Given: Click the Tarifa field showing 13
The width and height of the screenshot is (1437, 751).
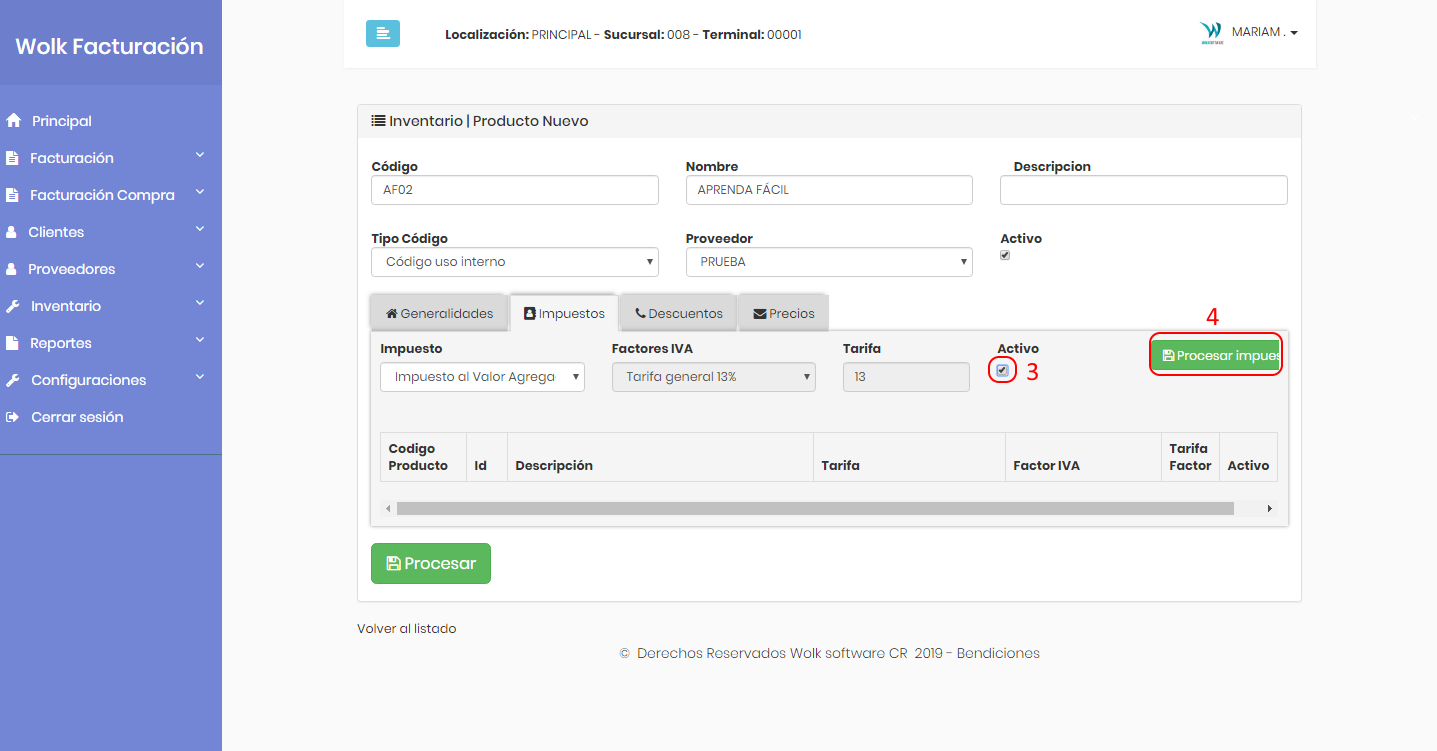Looking at the screenshot, I should point(906,377).
